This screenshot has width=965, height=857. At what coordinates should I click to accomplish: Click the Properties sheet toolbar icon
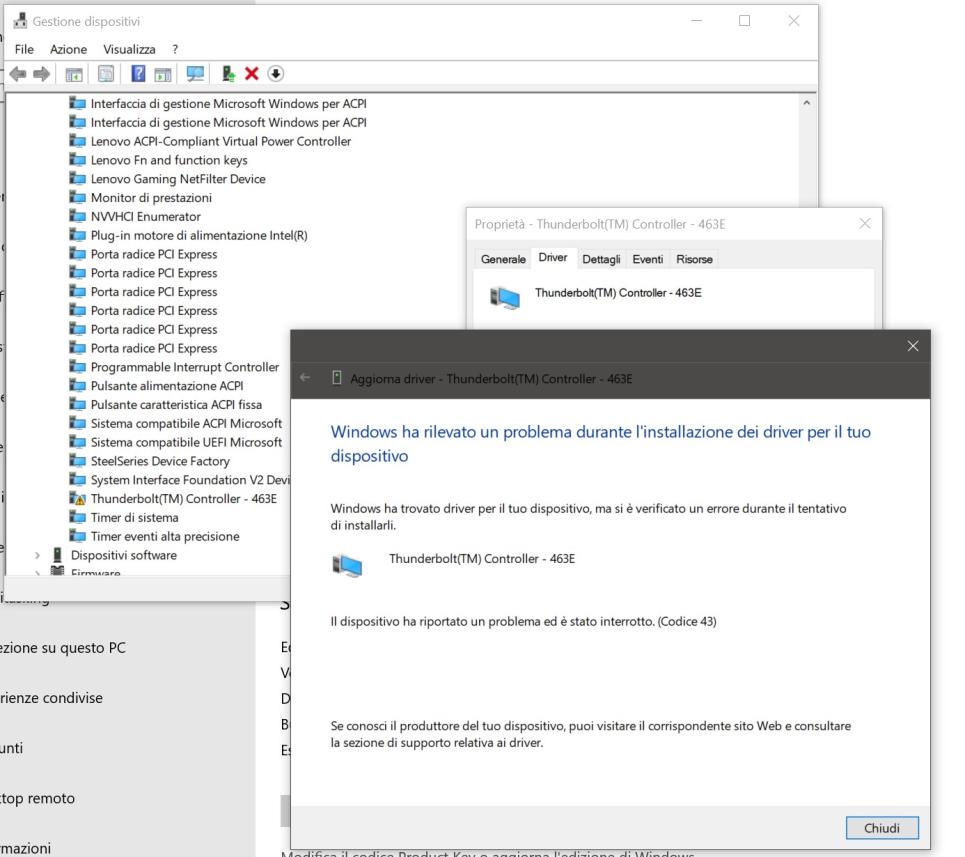coord(104,74)
